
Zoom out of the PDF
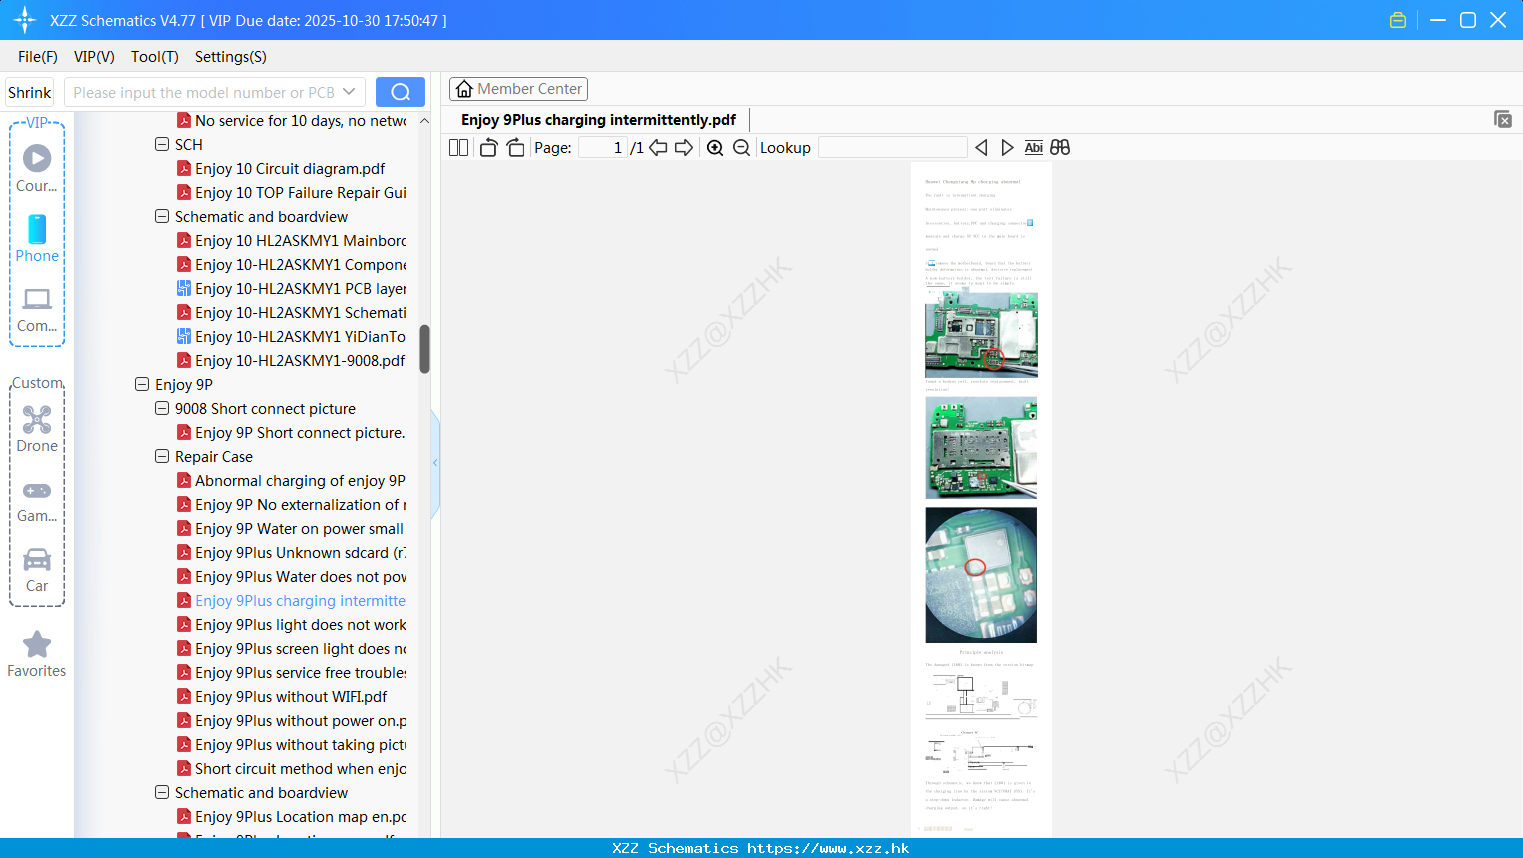coord(741,147)
